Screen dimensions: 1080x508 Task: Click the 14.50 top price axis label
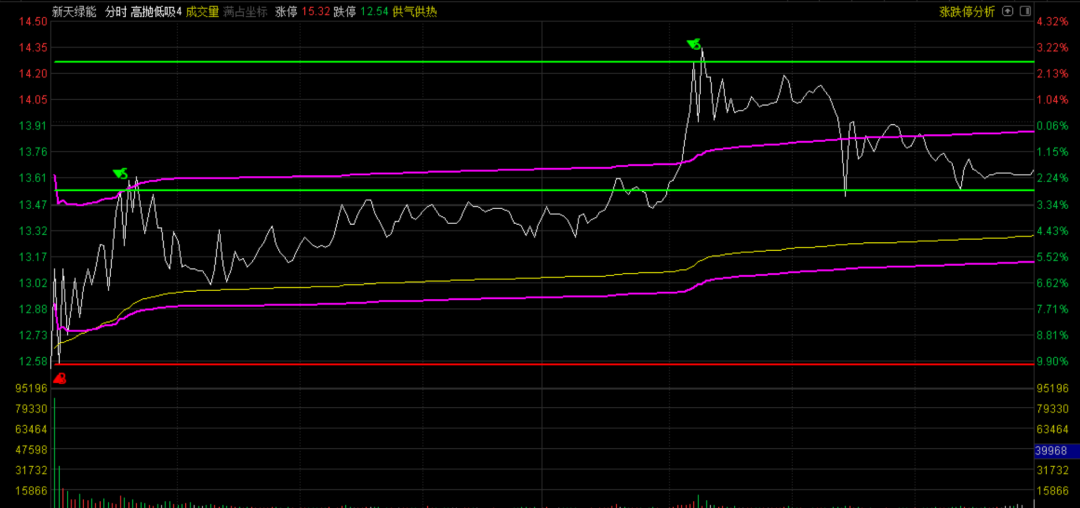(34, 22)
